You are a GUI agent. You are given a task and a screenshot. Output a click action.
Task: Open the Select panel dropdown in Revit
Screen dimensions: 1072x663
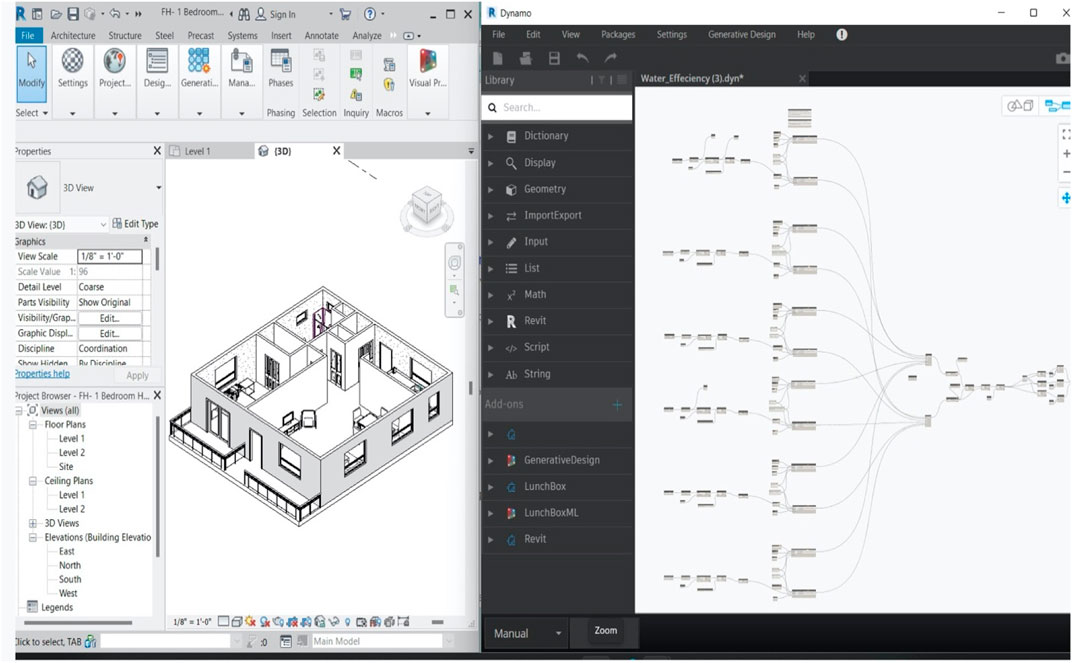31,113
